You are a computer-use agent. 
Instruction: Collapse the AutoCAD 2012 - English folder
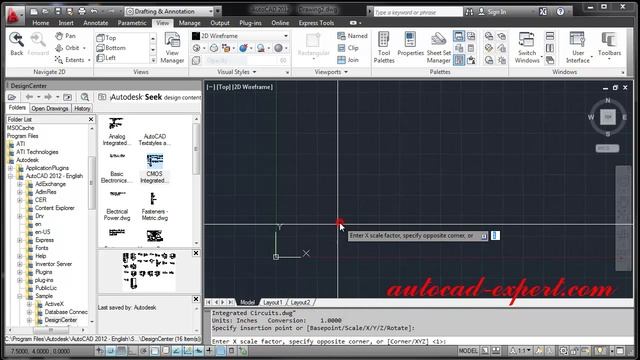10,176
